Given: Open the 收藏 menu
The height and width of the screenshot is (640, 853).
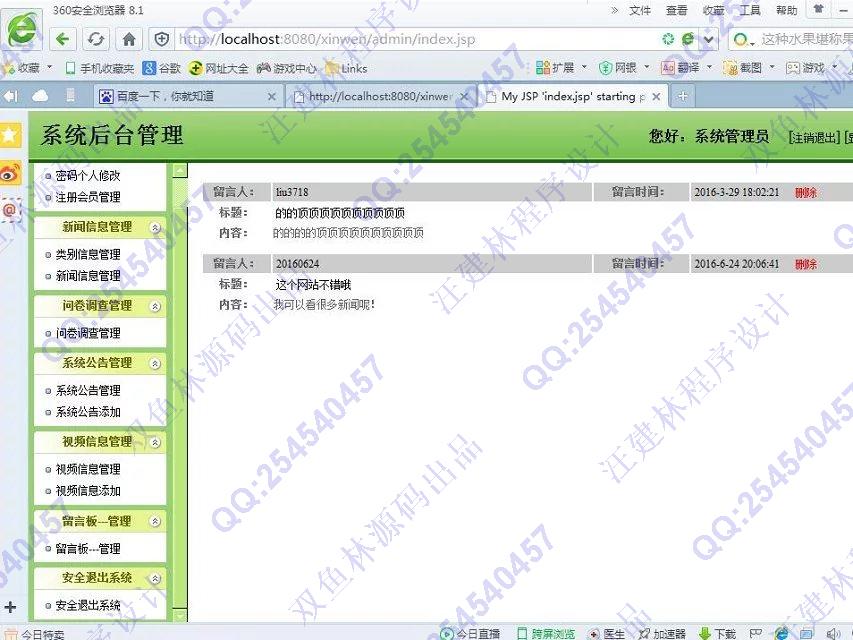Looking at the screenshot, I should point(713,10).
